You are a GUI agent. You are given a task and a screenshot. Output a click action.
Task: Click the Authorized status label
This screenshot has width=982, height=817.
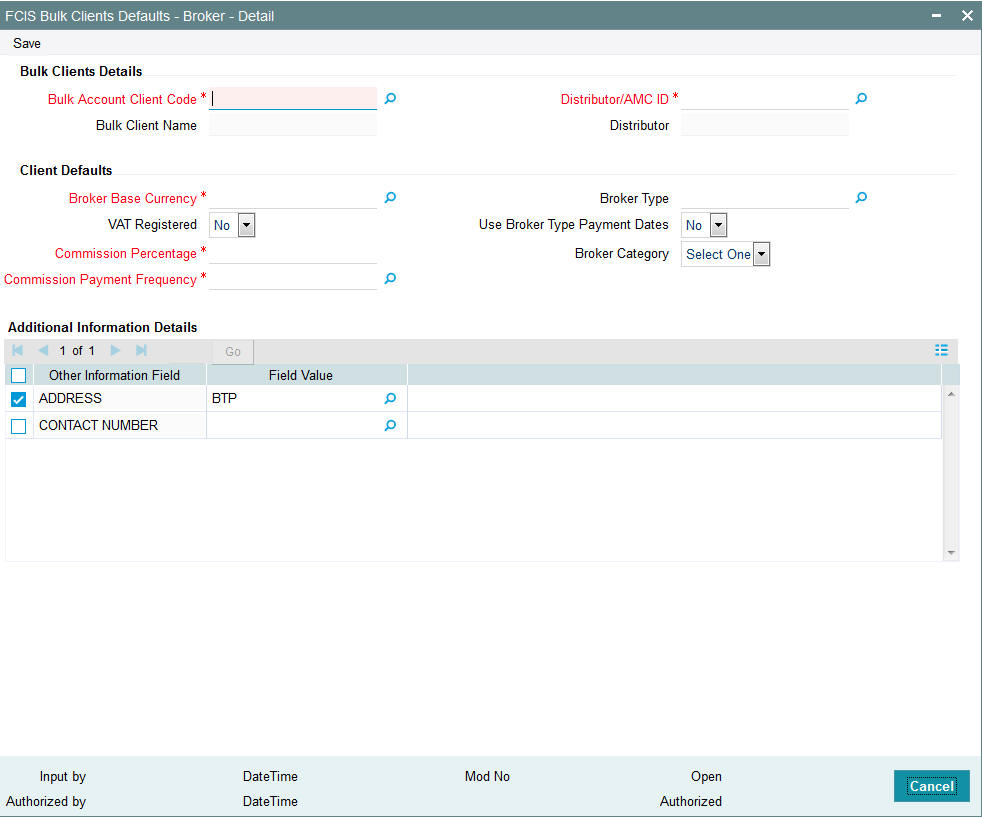pyautogui.click(x=691, y=801)
